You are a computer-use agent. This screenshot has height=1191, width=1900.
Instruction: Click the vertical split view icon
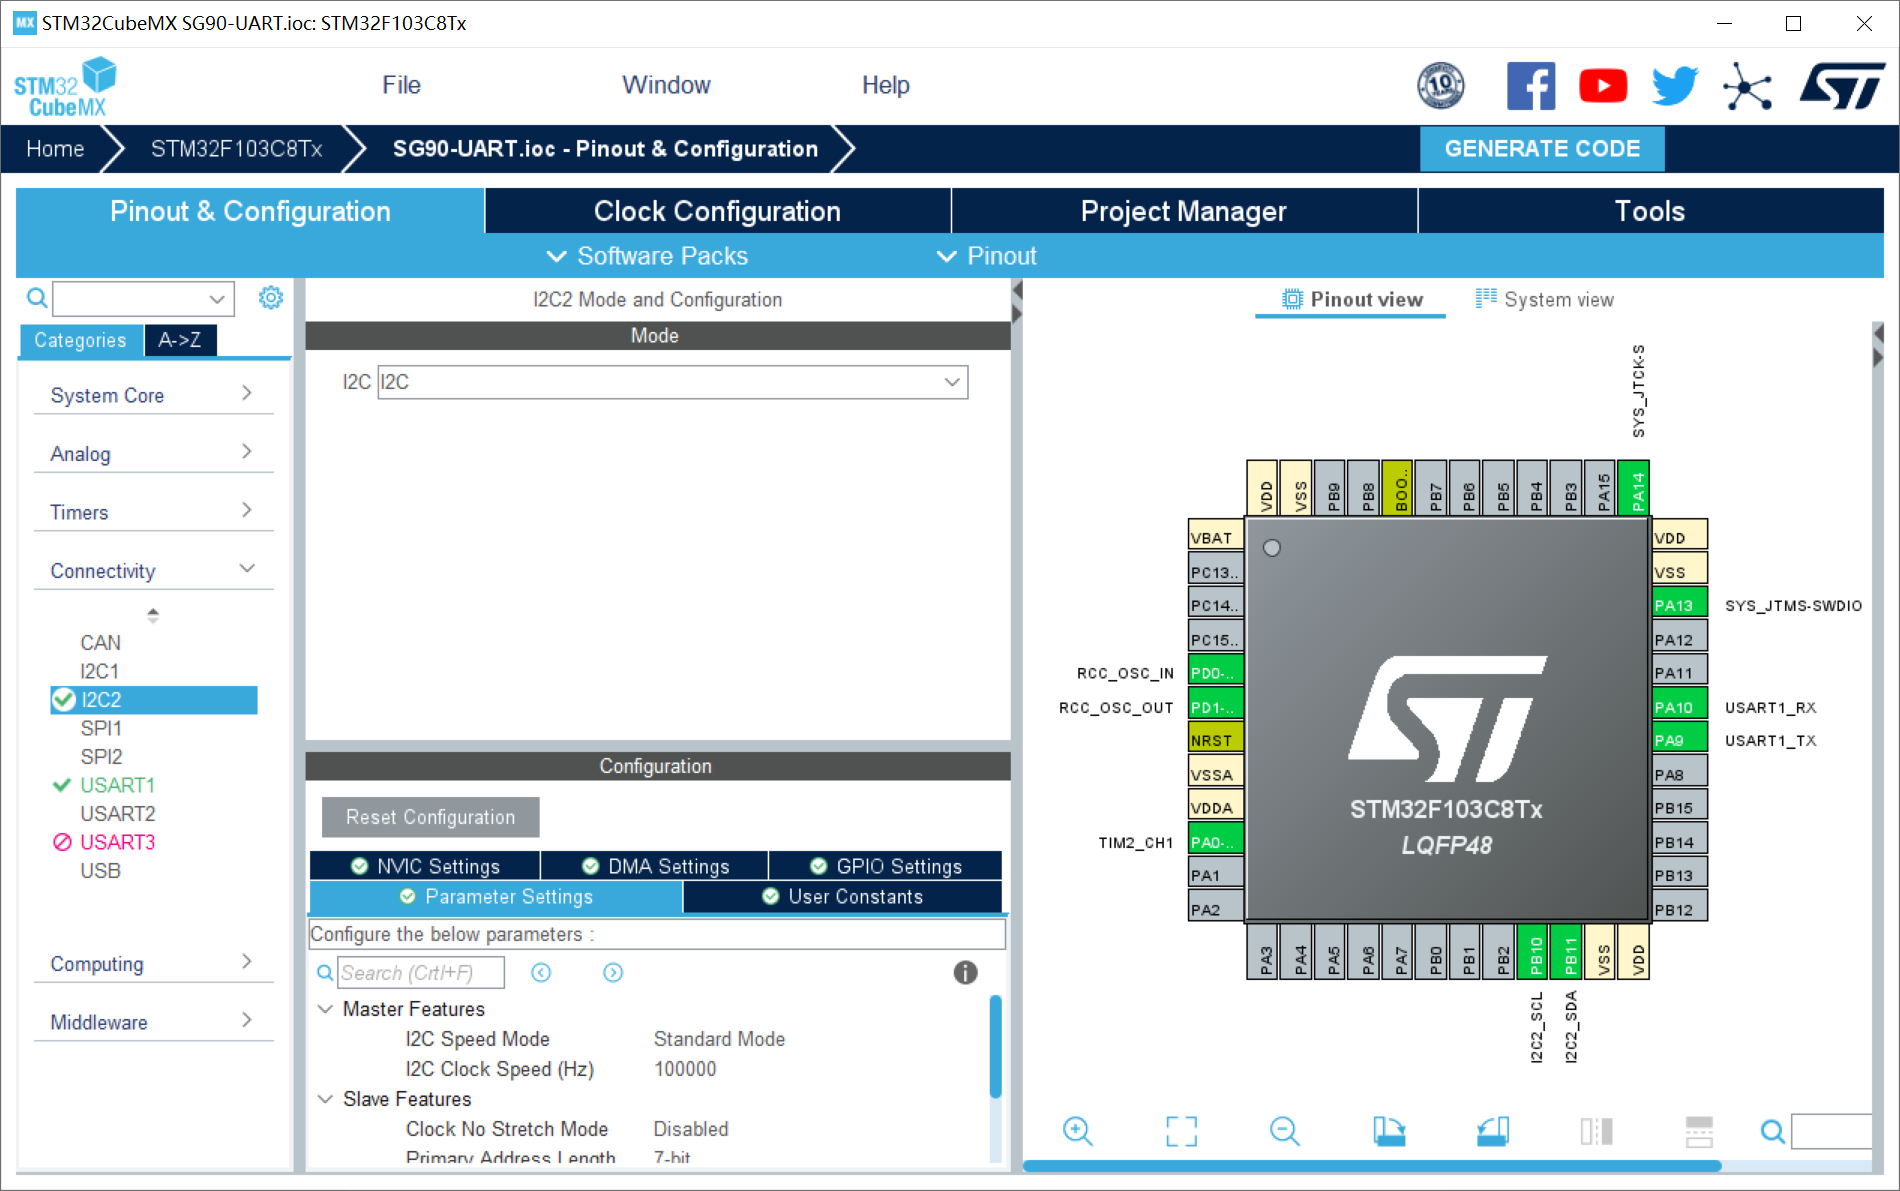(x=1596, y=1131)
